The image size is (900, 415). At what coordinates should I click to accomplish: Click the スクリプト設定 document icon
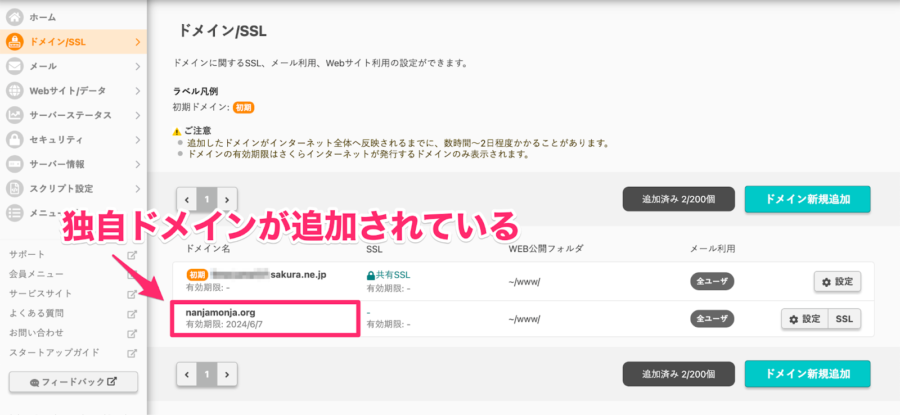pos(14,188)
